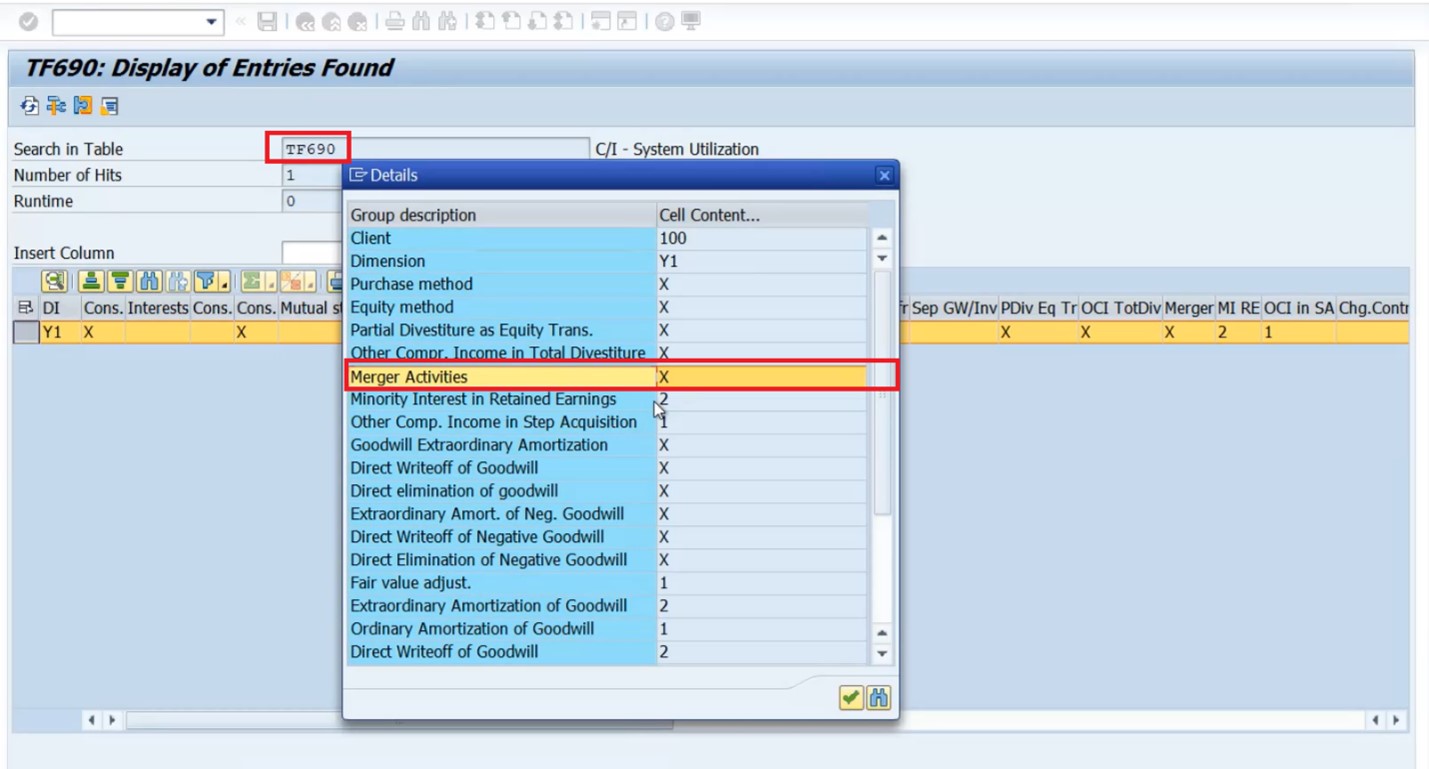Viewport: 1429px width, 769px height.
Task: Click the ALV Details magnifier icon
Action: point(54,282)
